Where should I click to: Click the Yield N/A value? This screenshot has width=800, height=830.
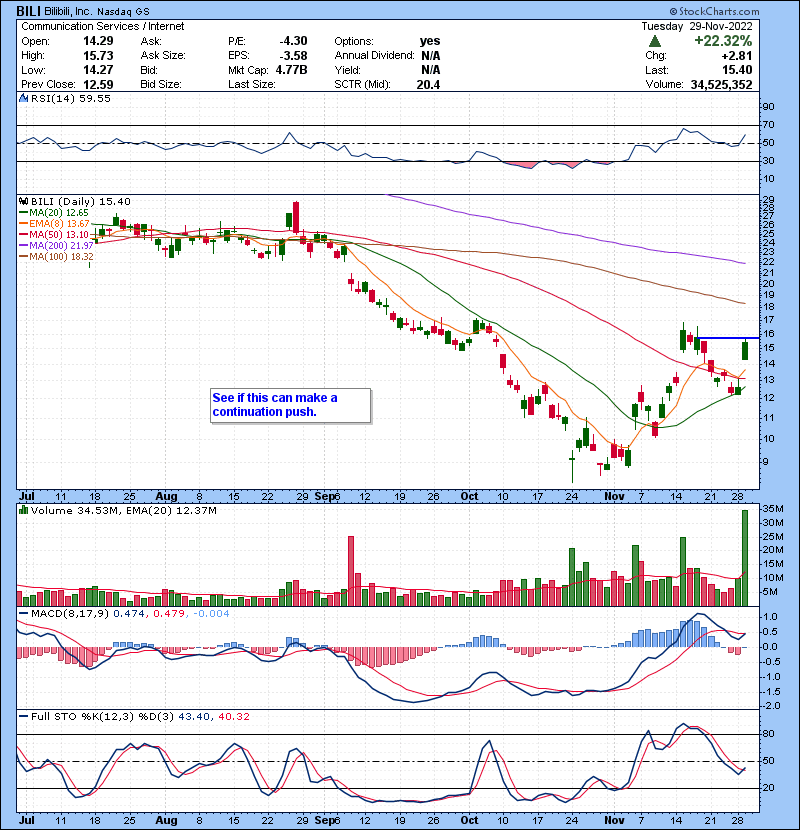click(x=430, y=70)
